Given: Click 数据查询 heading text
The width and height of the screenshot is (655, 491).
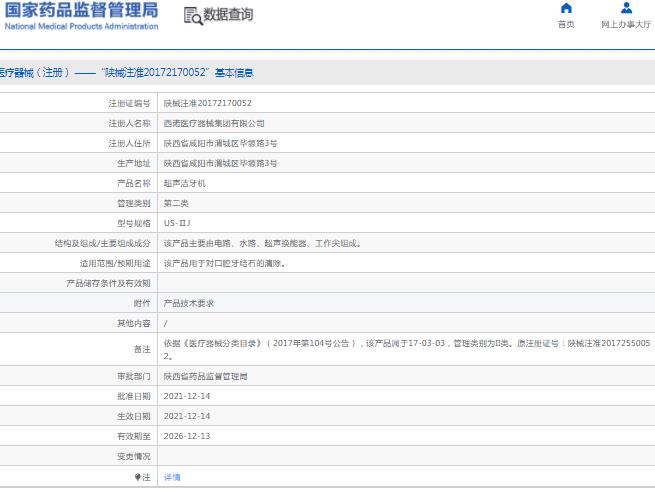Looking at the screenshot, I should (228, 14).
